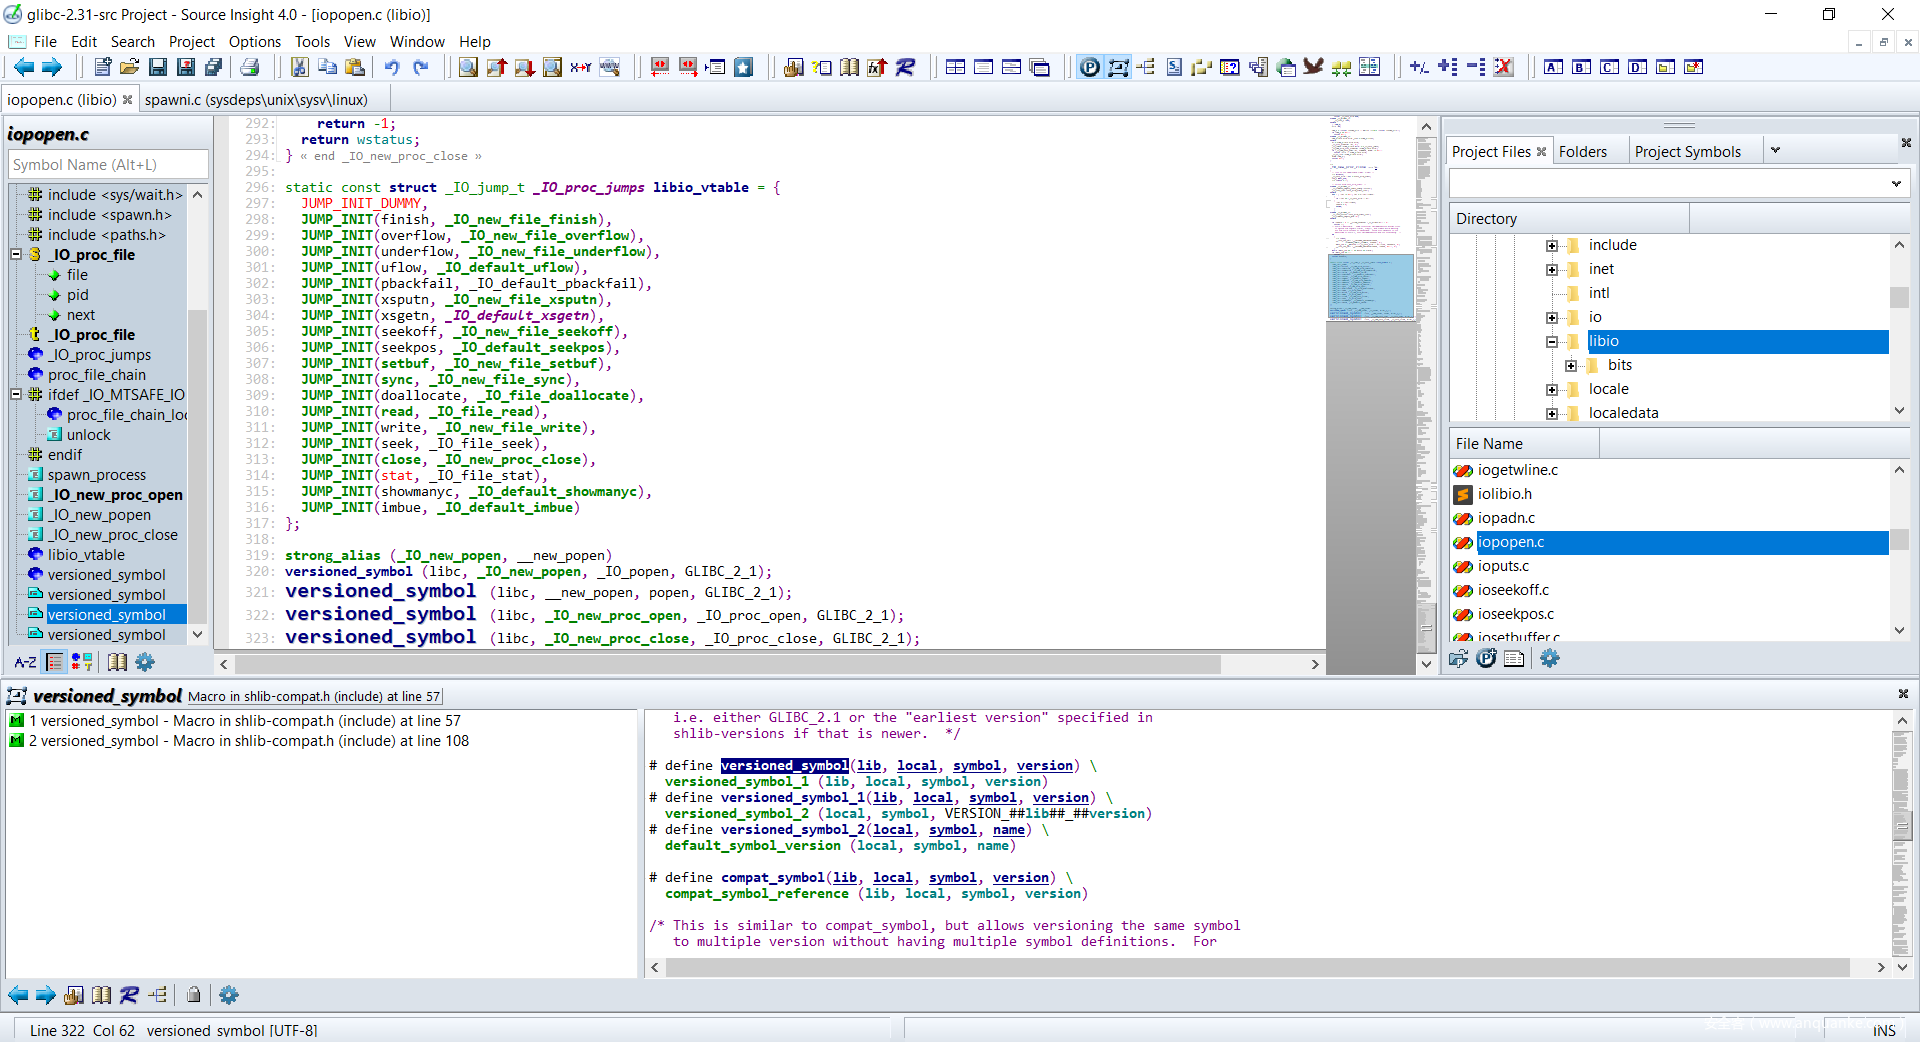
Task: Click the Add File plus-list icon
Action: pyautogui.click(x=1447, y=67)
